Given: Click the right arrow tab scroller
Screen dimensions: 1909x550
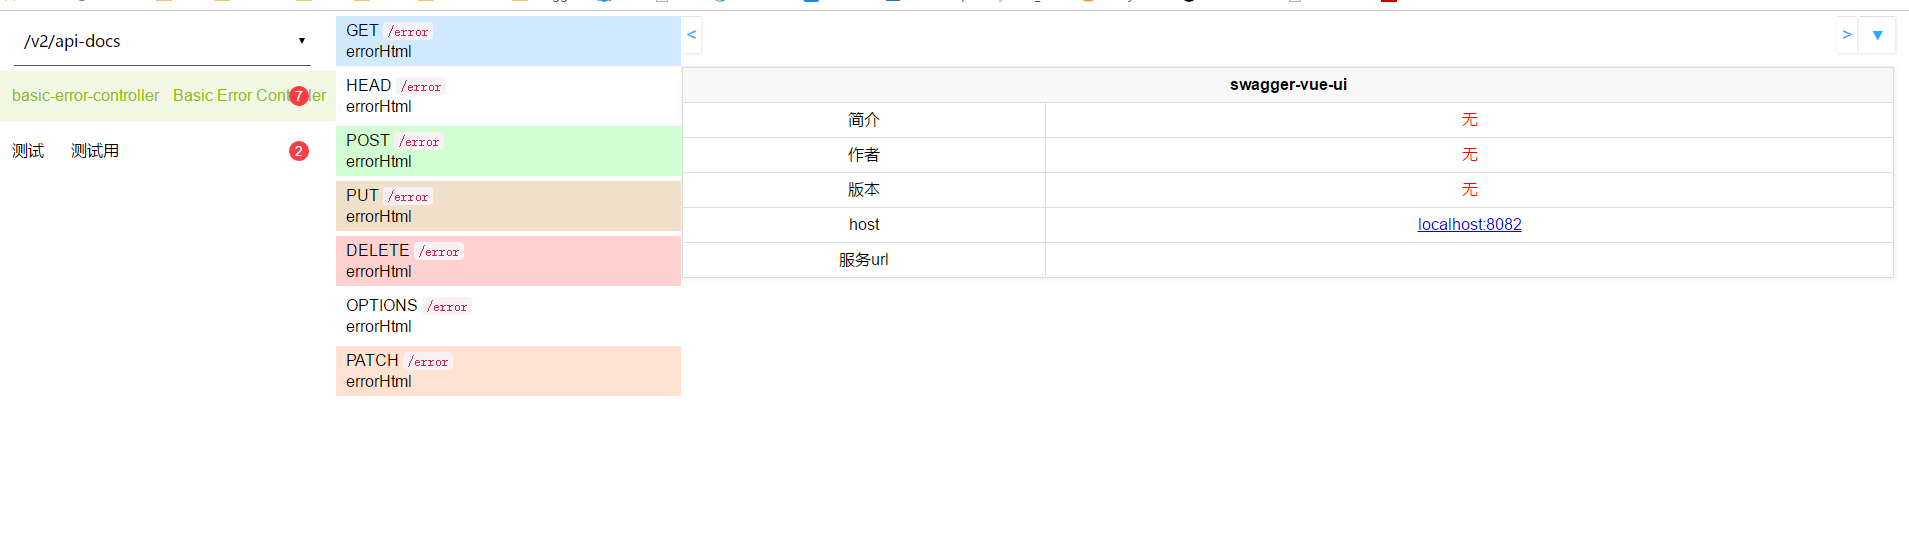Looking at the screenshot, I should point(1847,35).
